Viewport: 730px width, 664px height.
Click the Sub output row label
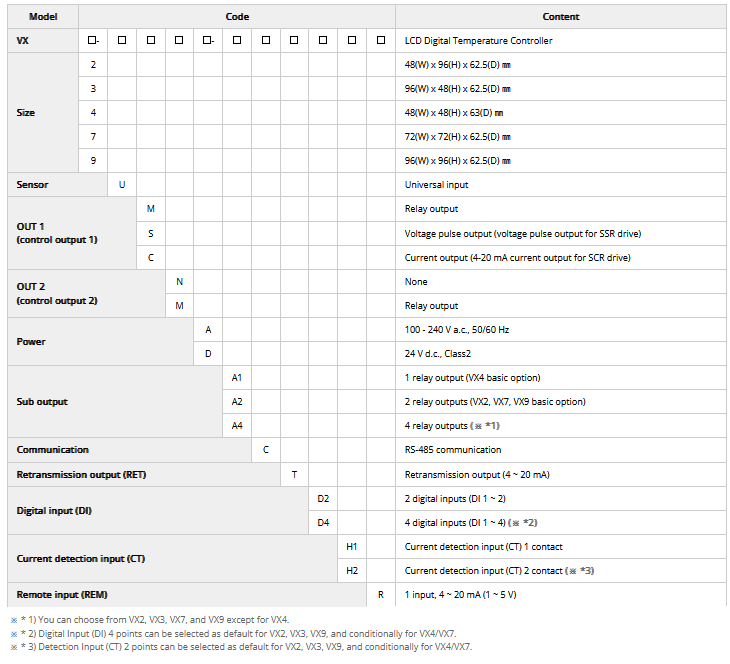pyautogui.click(x=42, y=402)
